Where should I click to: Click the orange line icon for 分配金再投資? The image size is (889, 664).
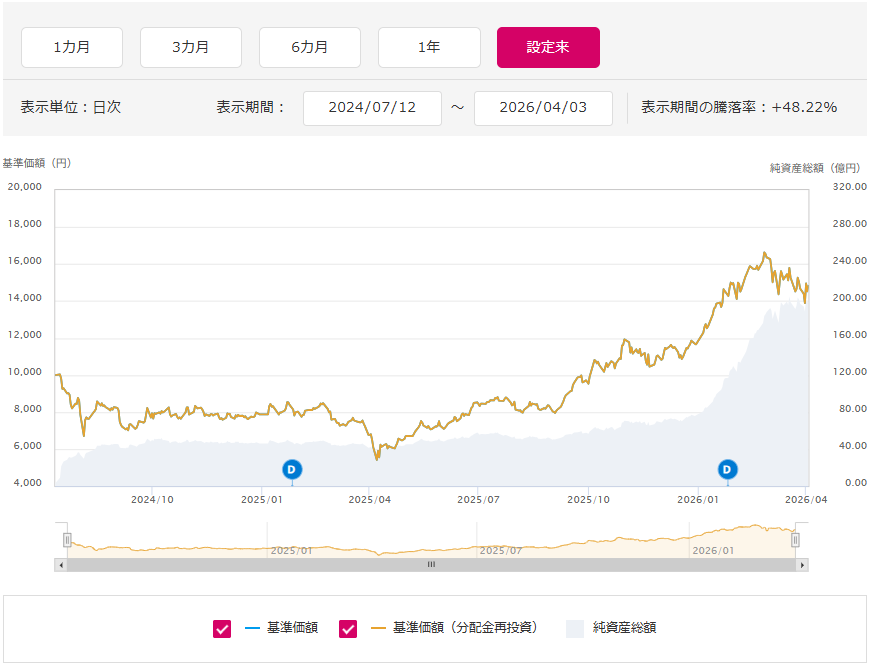pyautogui.click(x=379, y=628)
